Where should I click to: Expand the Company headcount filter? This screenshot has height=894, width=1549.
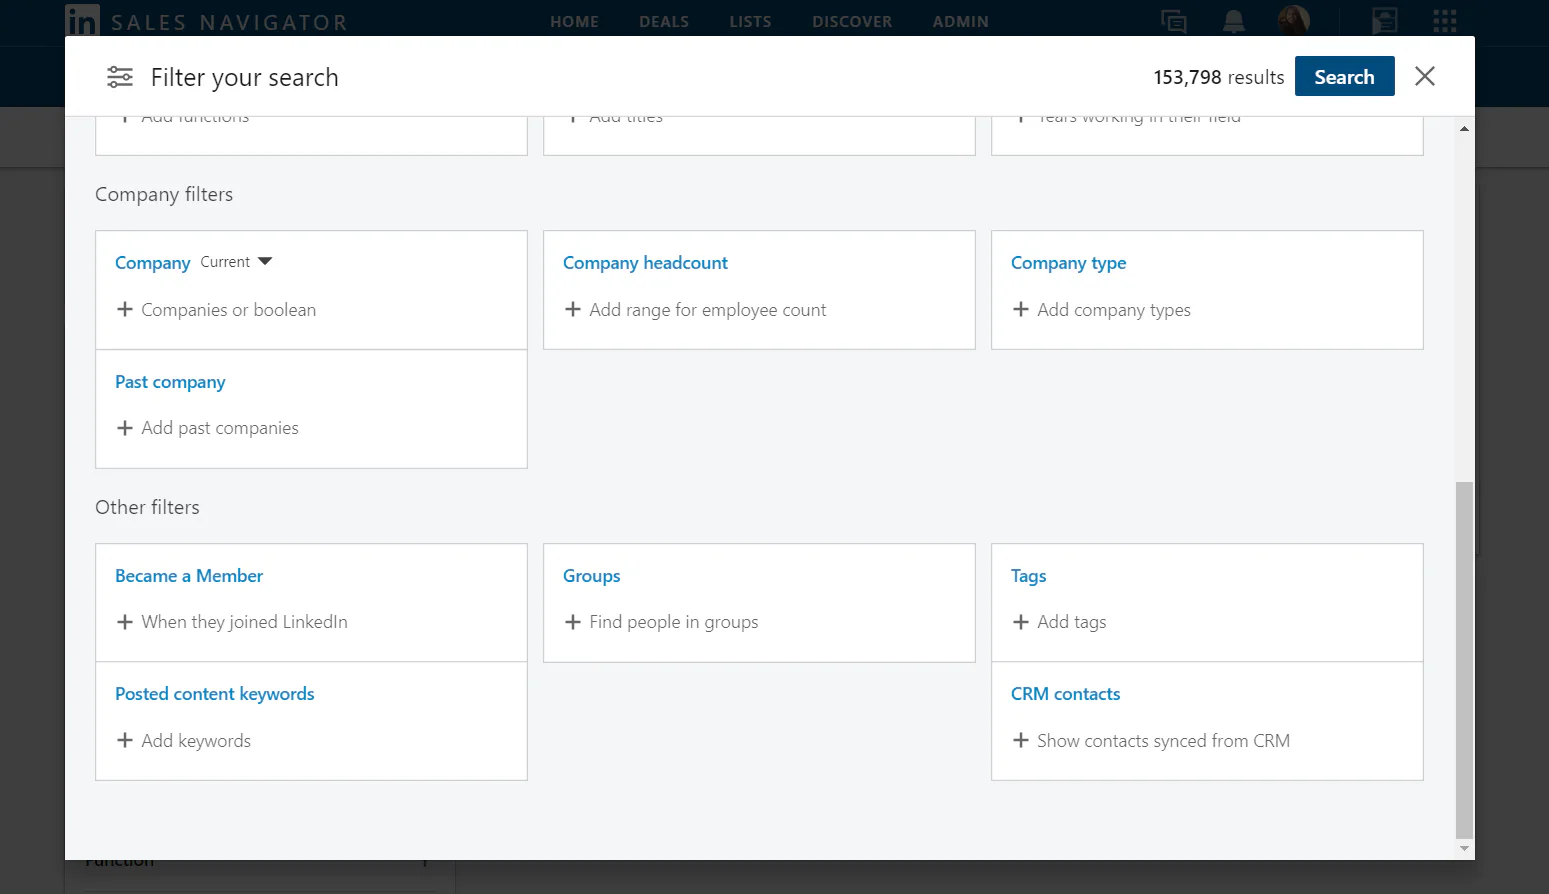645,263
